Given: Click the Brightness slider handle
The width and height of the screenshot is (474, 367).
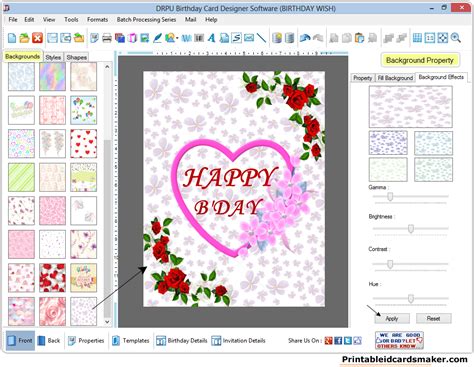Looking at the screenshot, I should tap(411, 229).
